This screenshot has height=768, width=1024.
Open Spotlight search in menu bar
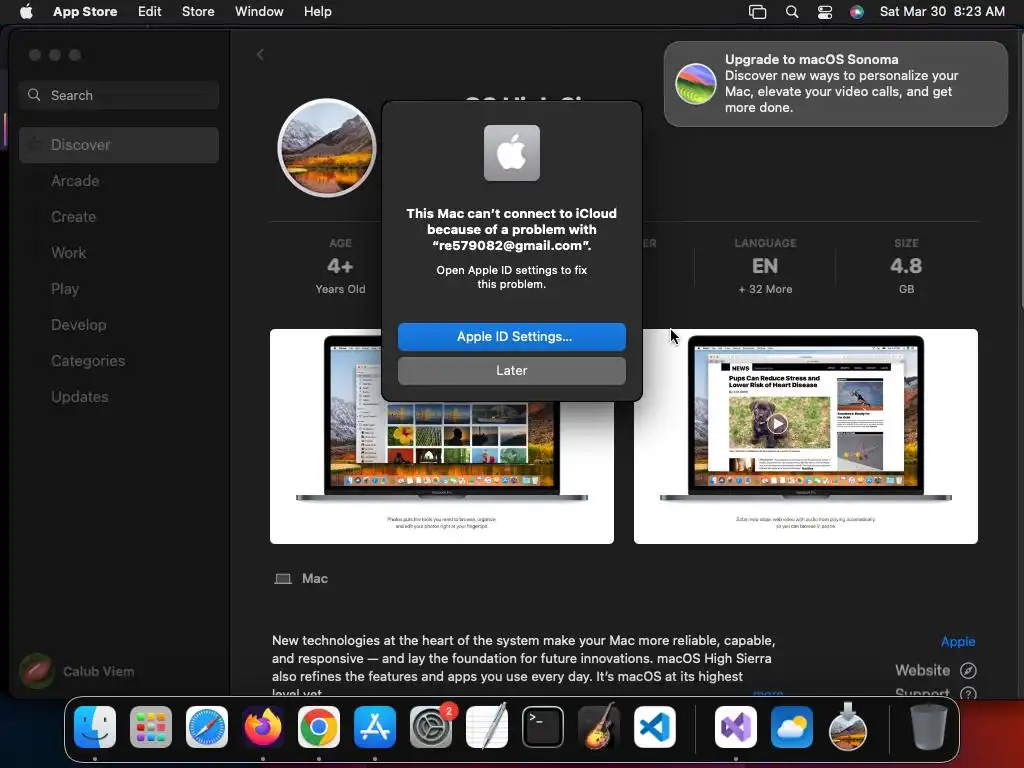tap(792, 11)
